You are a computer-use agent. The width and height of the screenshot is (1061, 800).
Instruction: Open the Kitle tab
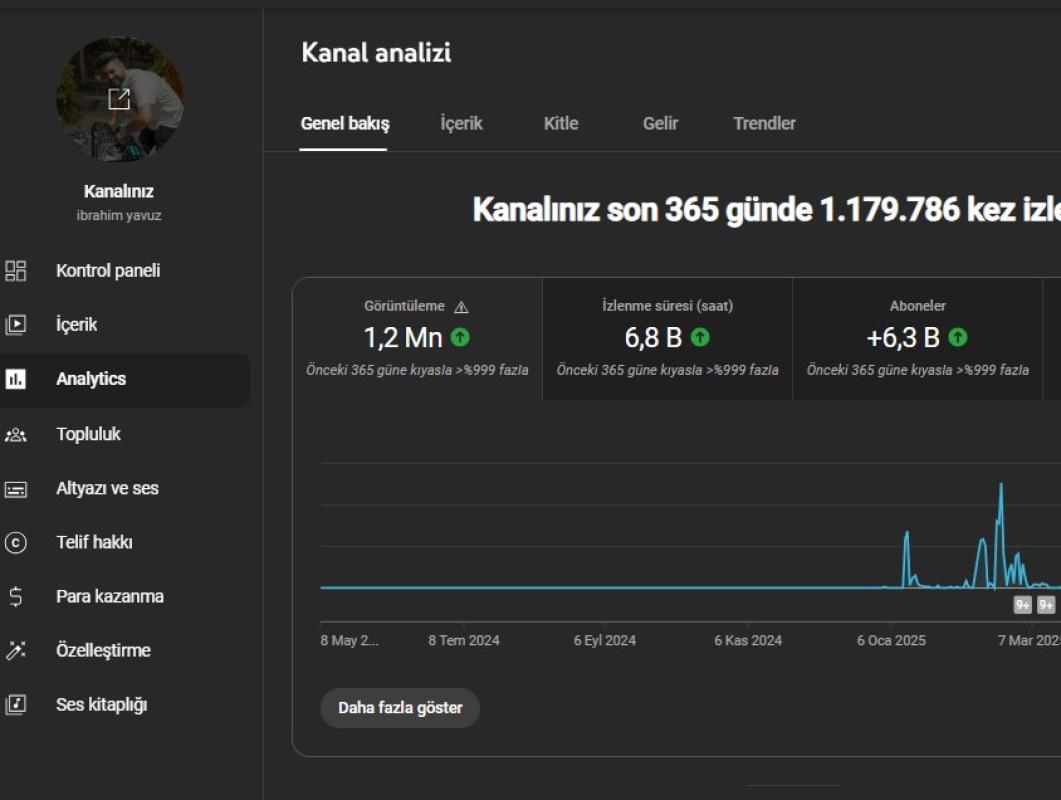pyautogui.click(x=561, y=124)
